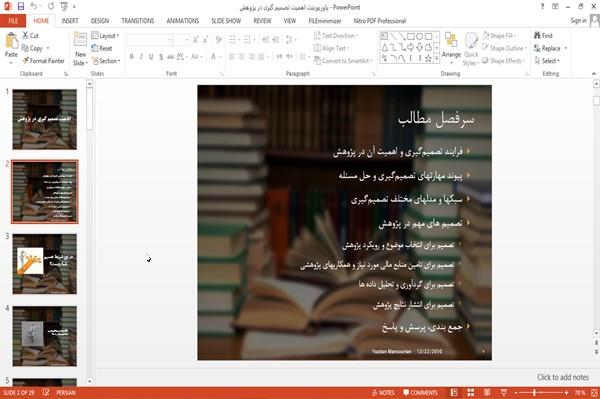Click the Save icon in quick access toolbar
The height and width of the screenshot is (399, 600).
point(21,6)
